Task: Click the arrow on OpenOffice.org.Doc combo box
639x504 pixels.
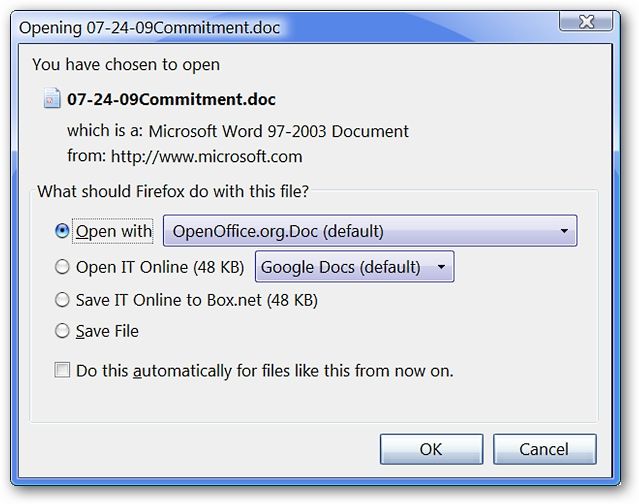Action: (x=564, y=231)
